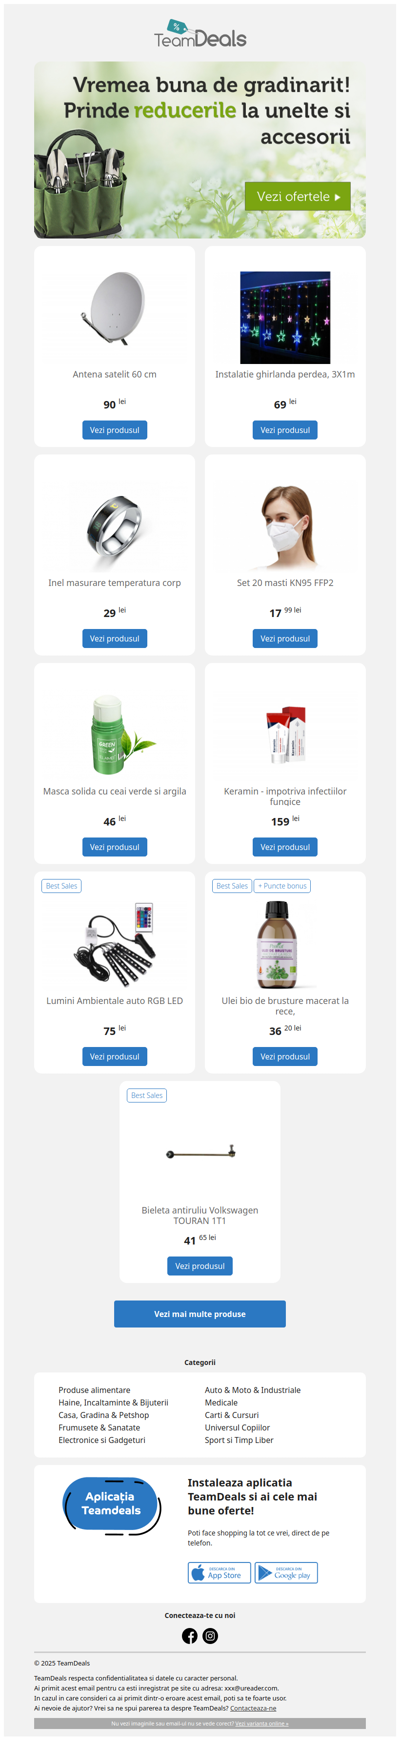Click the Best Sales tag on Lumini Ambientale
The image size is (400, 1741).
point(61,886)
